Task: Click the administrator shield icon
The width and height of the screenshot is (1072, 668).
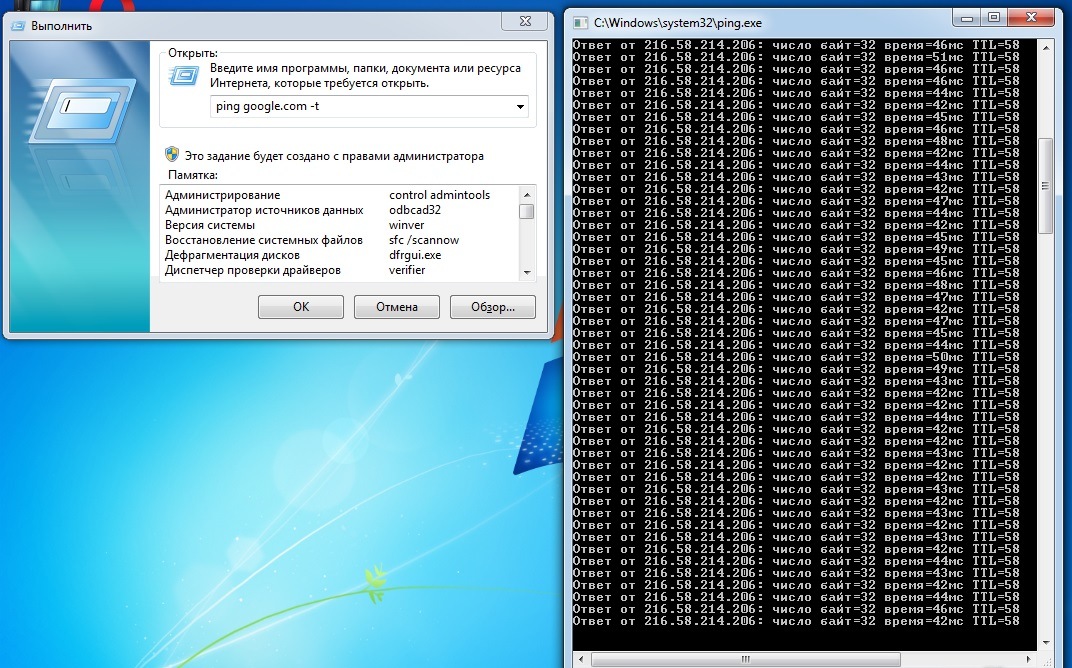Action: (172, 155)
